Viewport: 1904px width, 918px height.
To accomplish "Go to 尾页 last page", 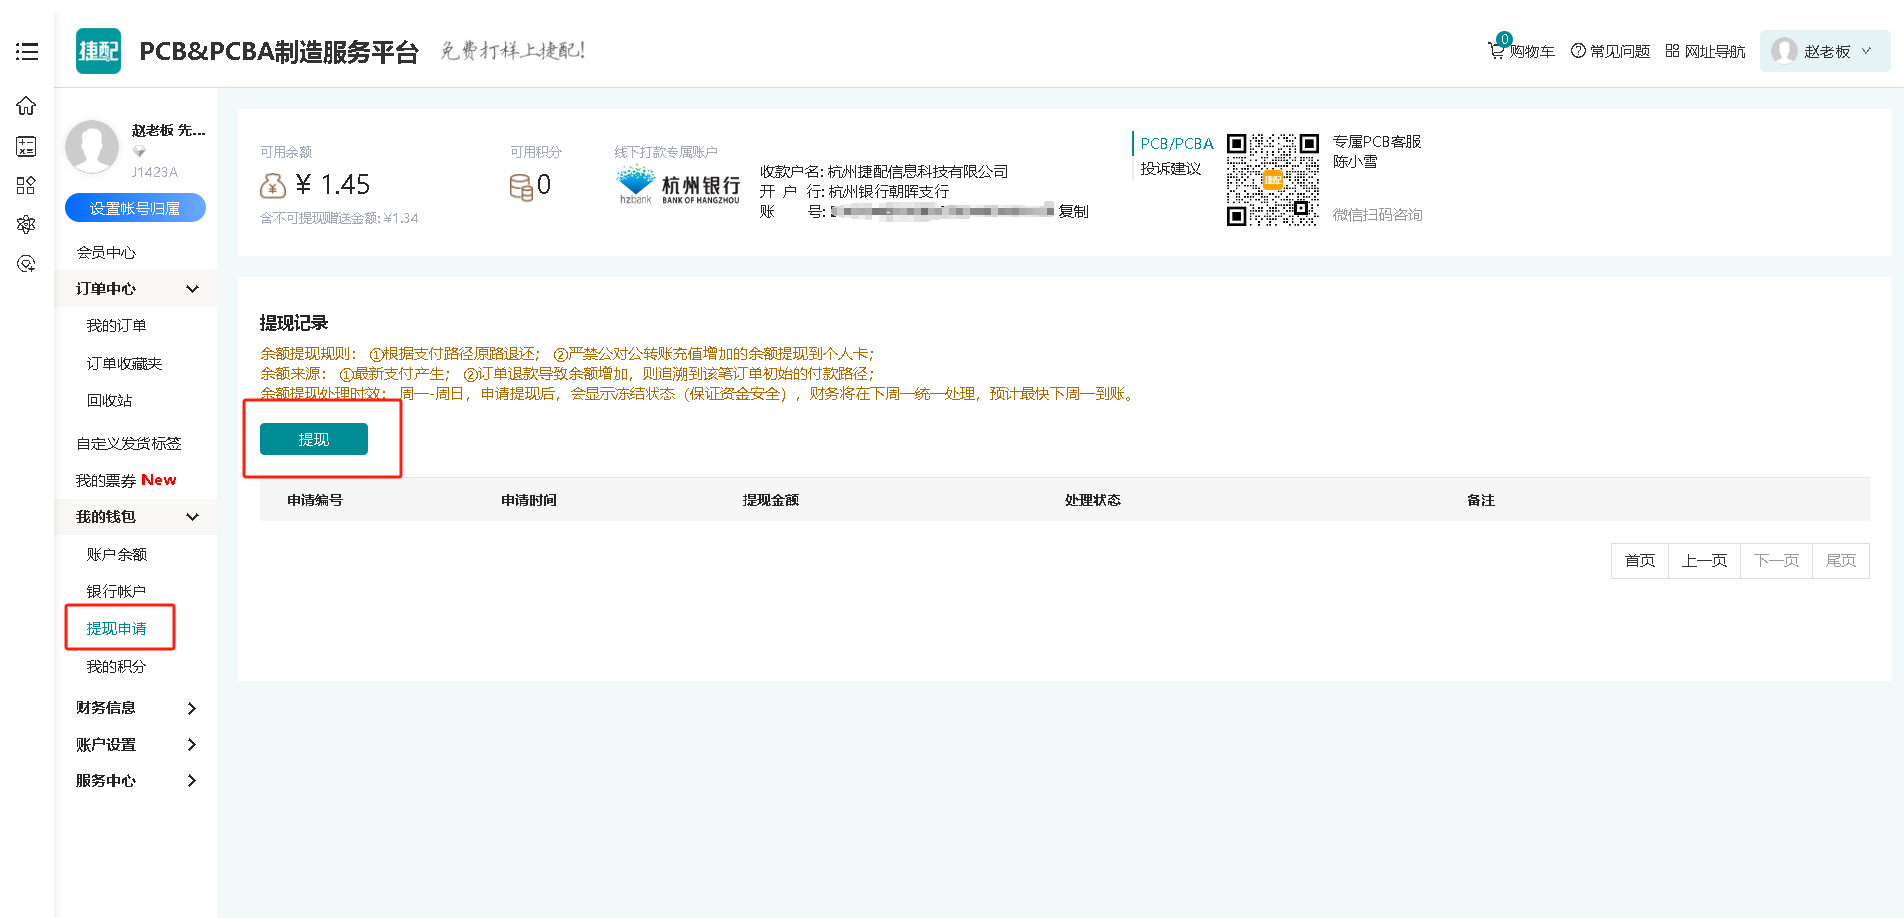I will (x=1841, y=560).
